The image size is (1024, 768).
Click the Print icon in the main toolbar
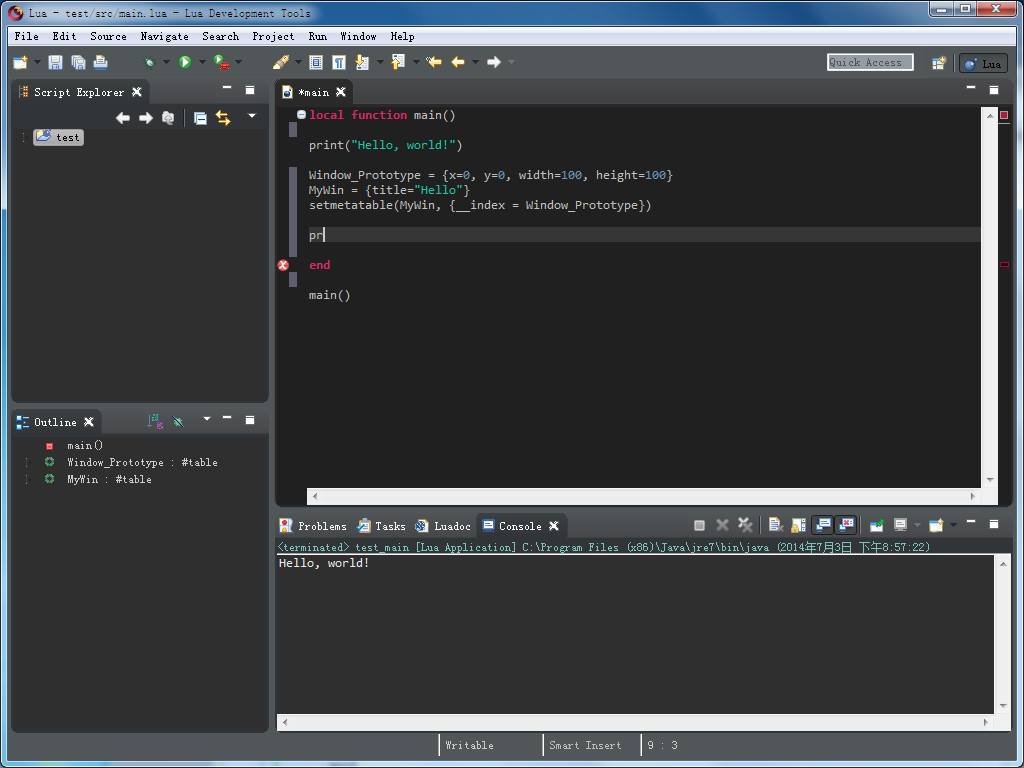[x=100, y=62]
